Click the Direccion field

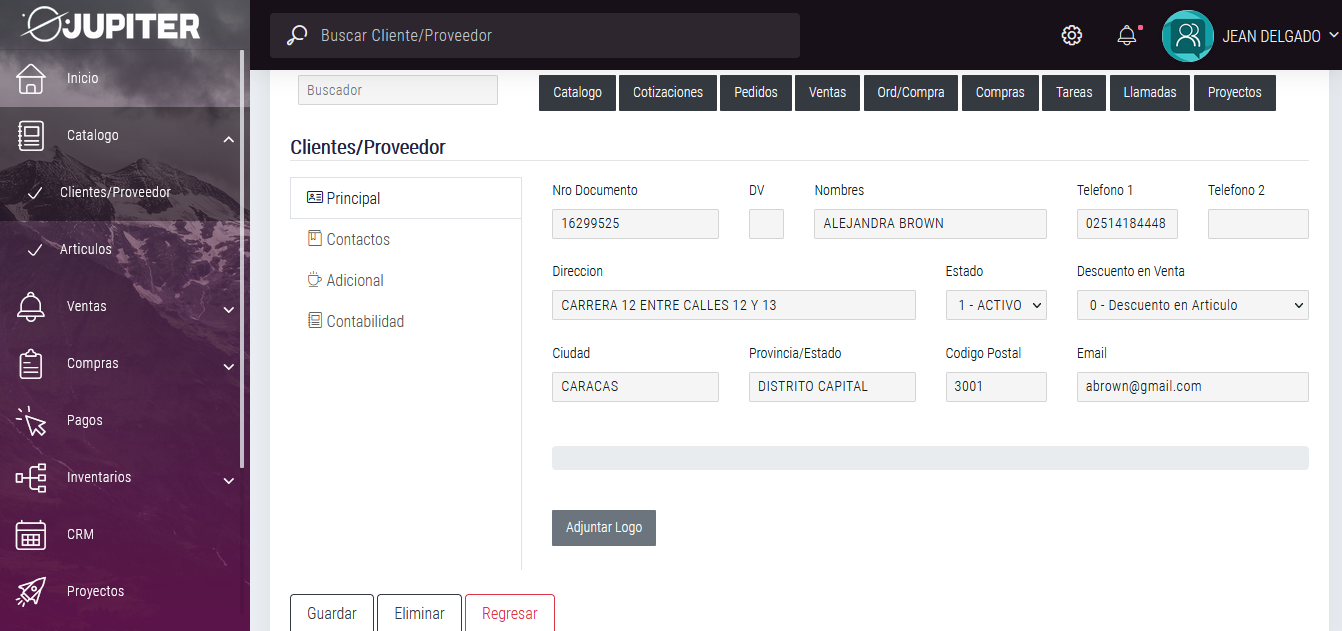pos(734,305)
